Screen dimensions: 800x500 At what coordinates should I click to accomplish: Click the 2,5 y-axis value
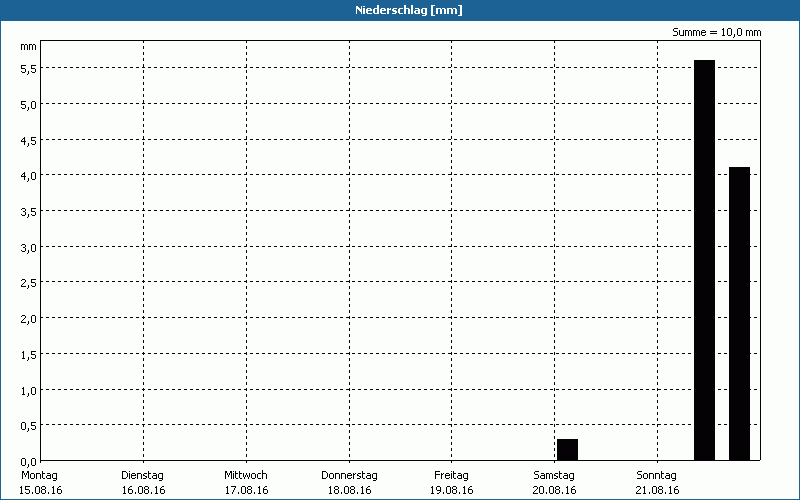(28, 283)
